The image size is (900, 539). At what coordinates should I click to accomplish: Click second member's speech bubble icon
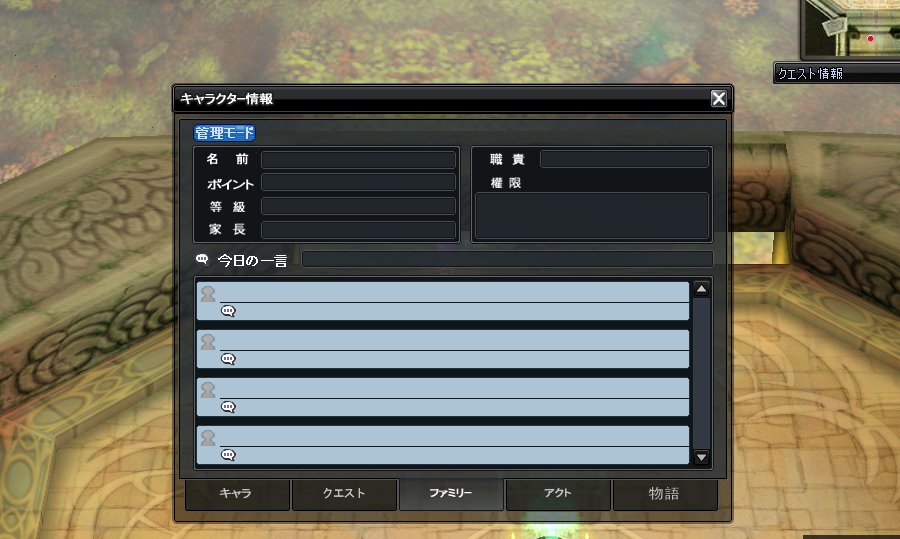pos(228,359)
